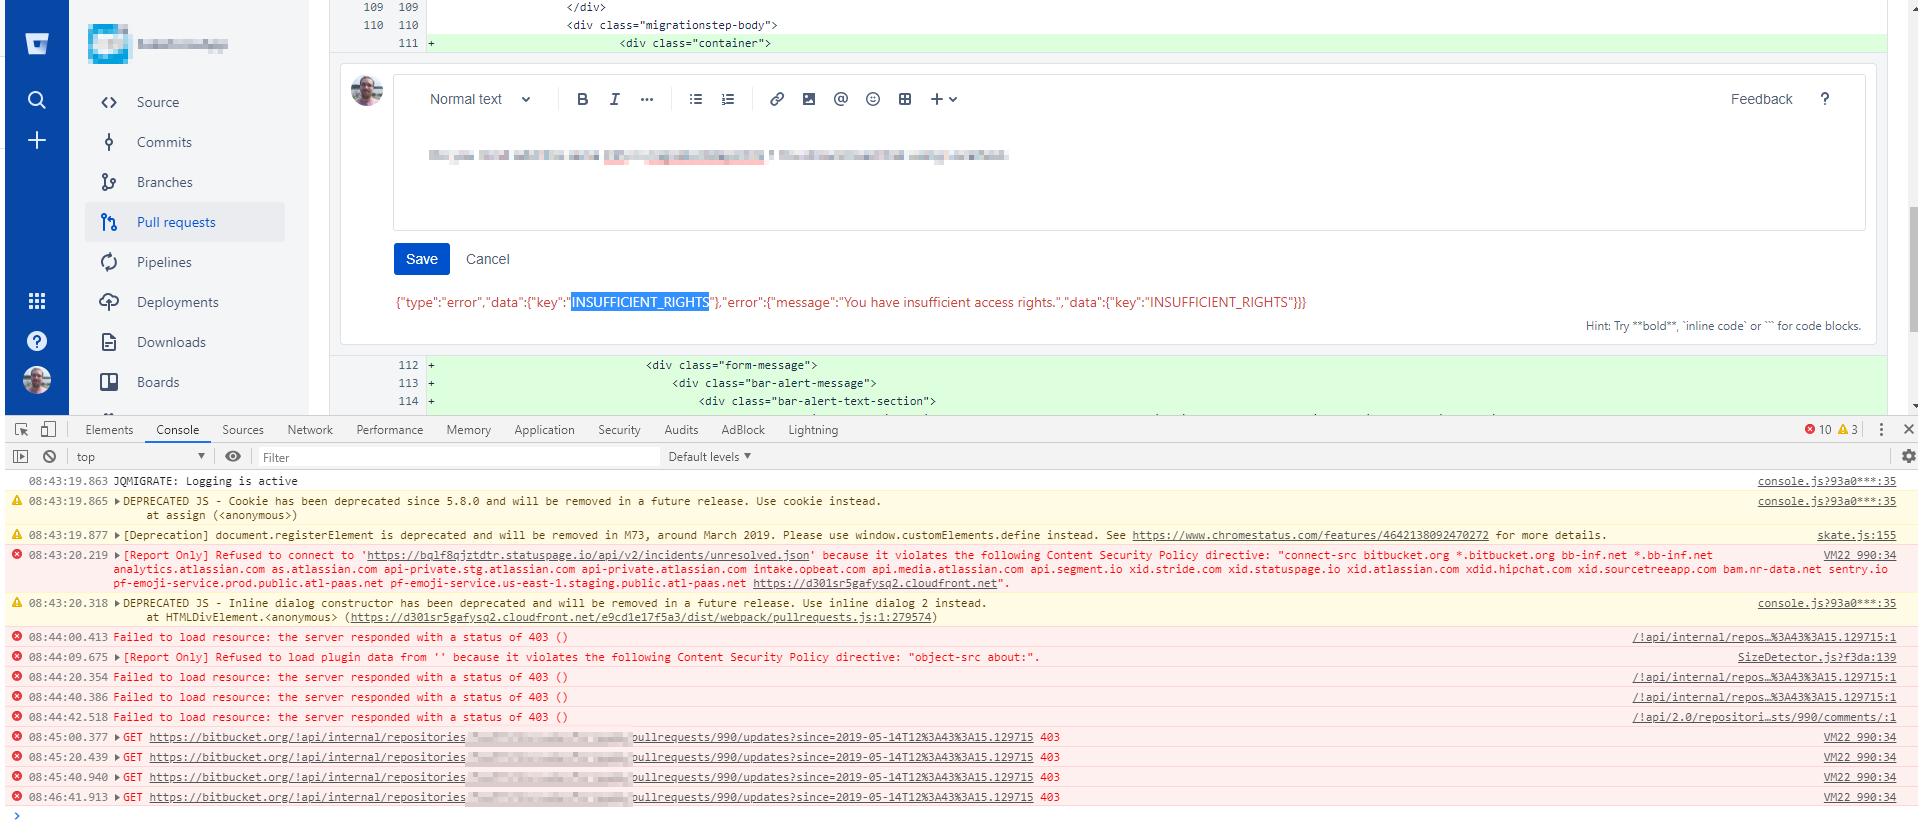1918x826 pixels.
Task: Click the Feedback link in the editor
Action: tap(1761, 99)
